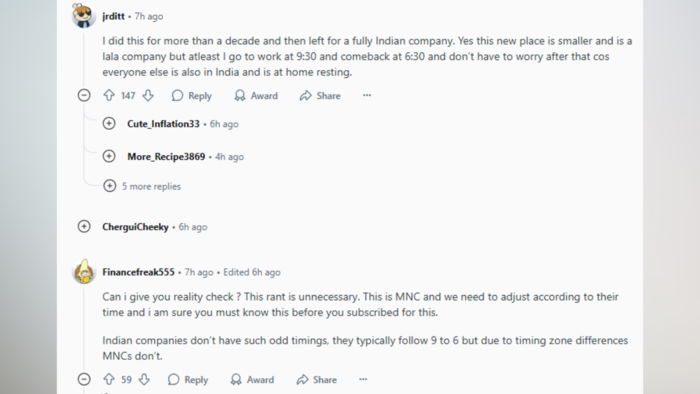
Task: Reply to jrditt's comment
Action: point(192,95)
